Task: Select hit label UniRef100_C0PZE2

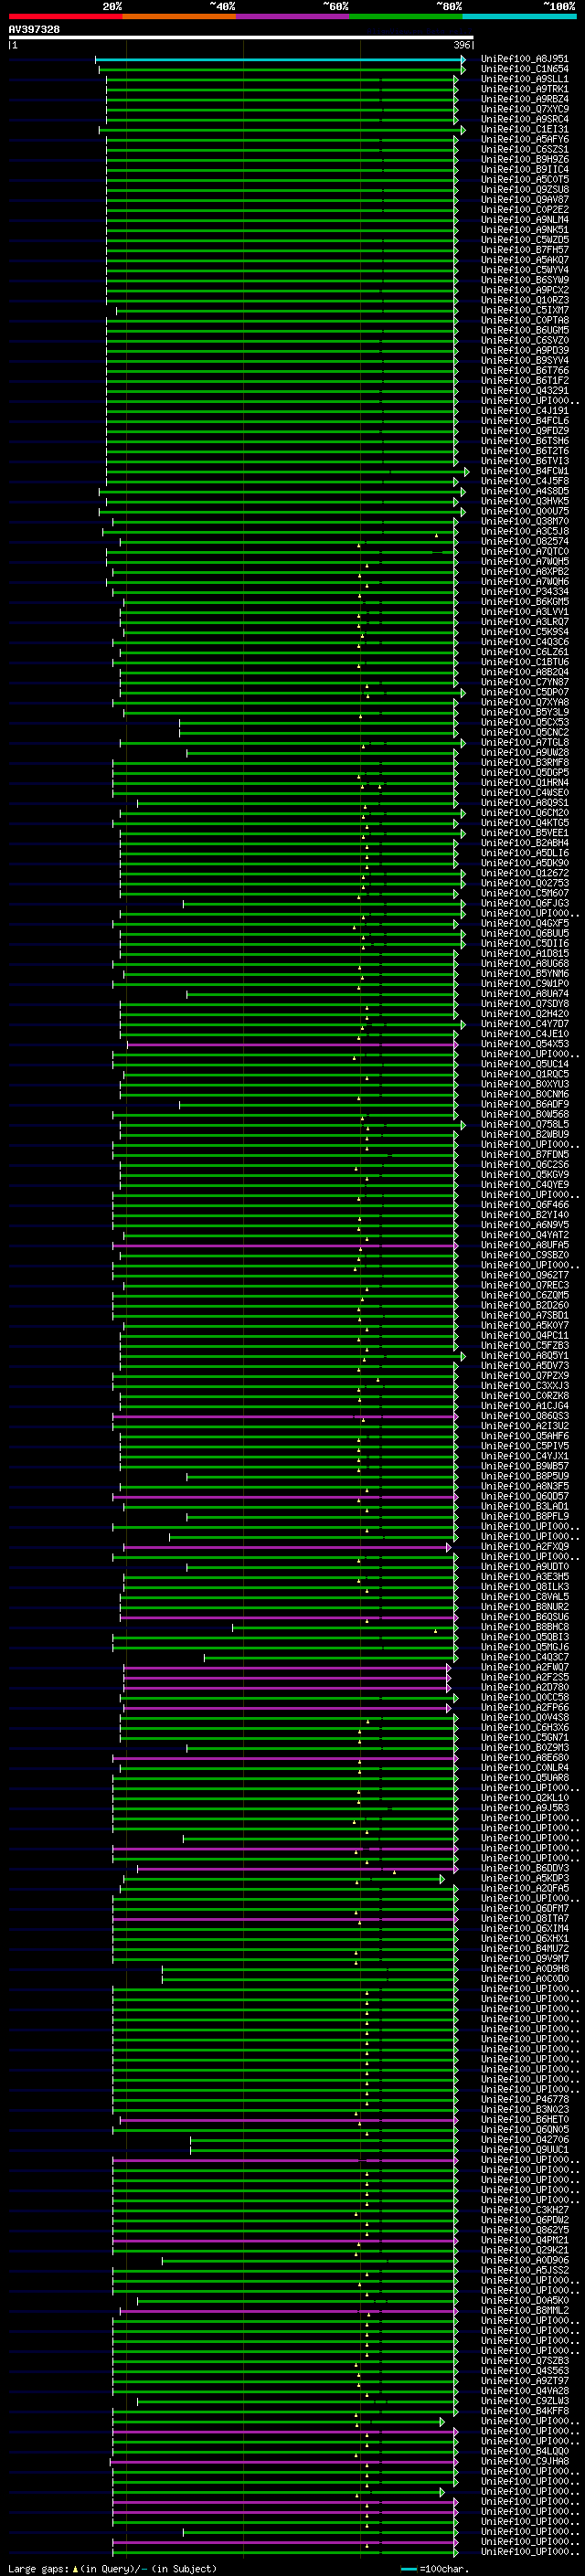Action: (525, 209)
